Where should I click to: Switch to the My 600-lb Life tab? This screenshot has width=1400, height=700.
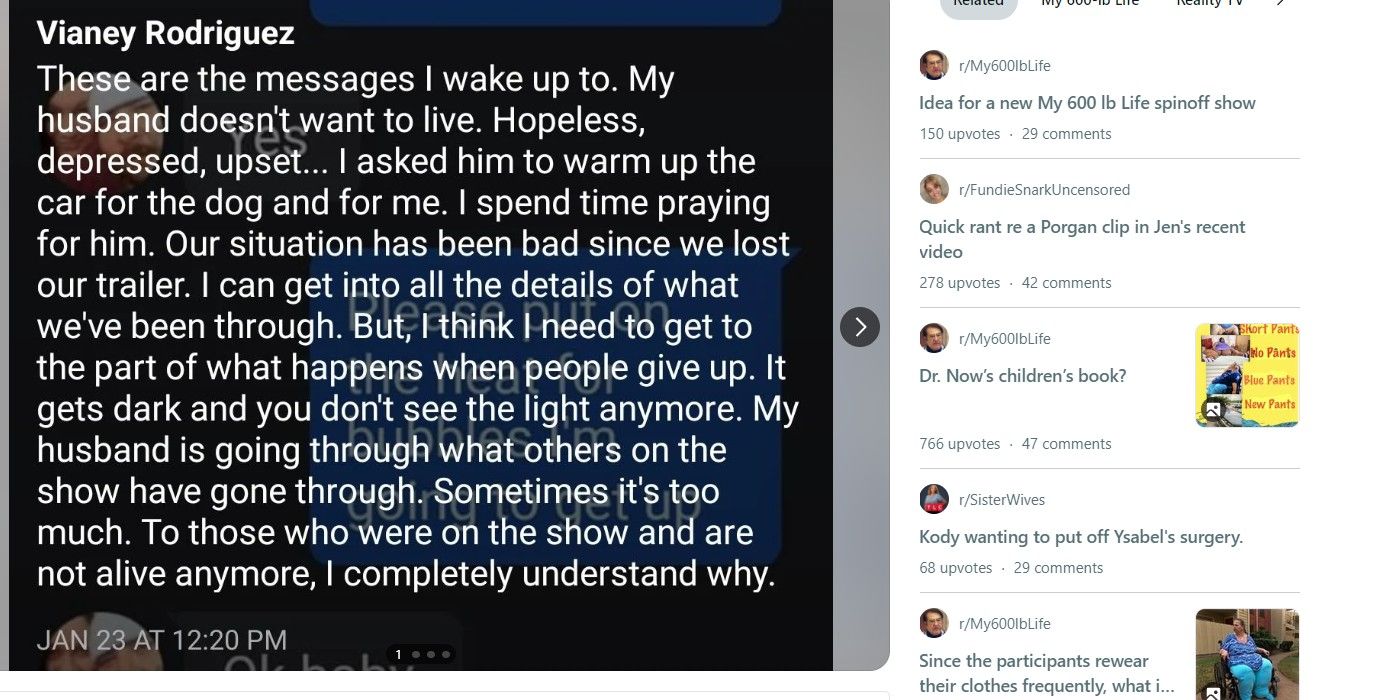1090,3
